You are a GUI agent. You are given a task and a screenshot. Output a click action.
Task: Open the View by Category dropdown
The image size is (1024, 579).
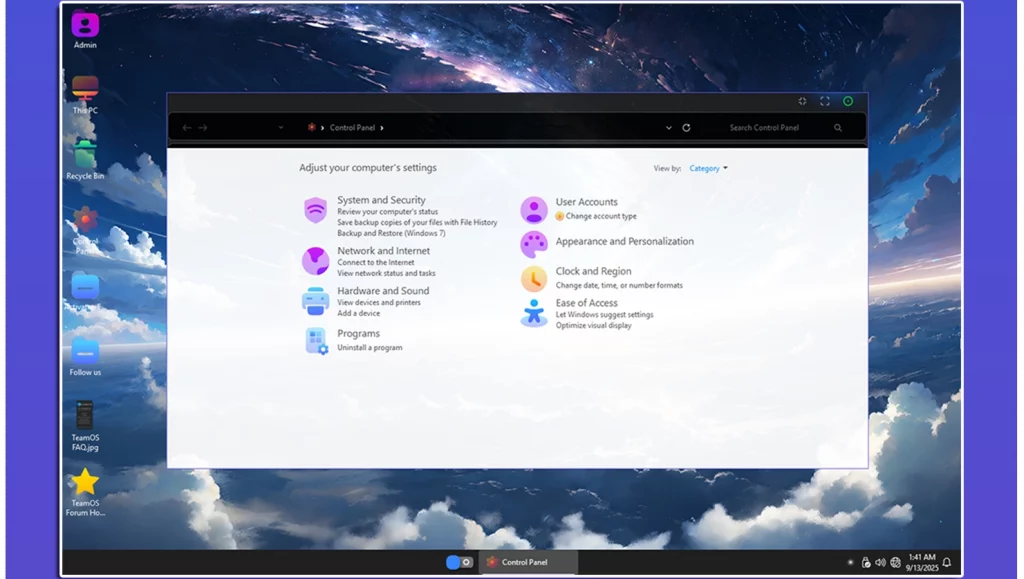click(x=708, y=168)
